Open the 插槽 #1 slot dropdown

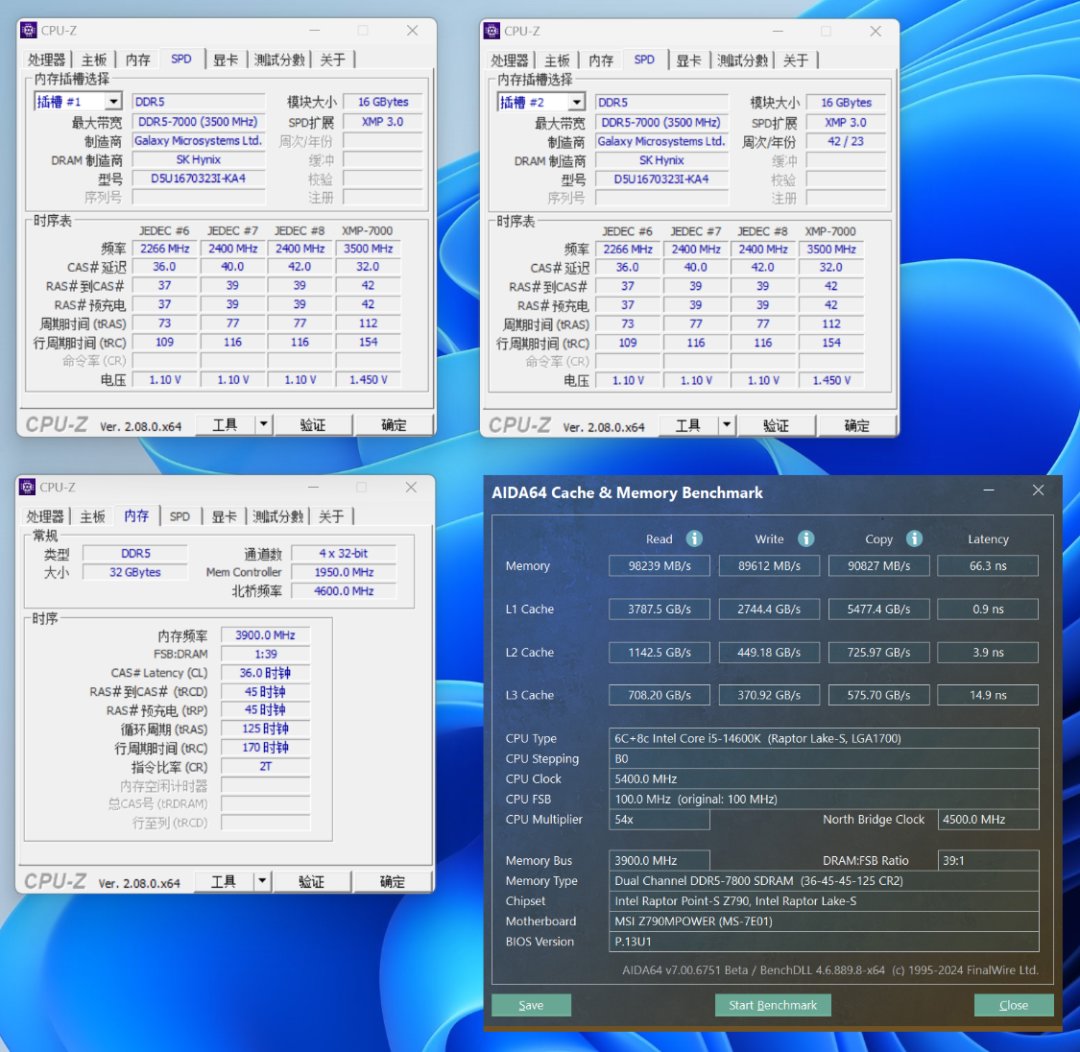114,102
